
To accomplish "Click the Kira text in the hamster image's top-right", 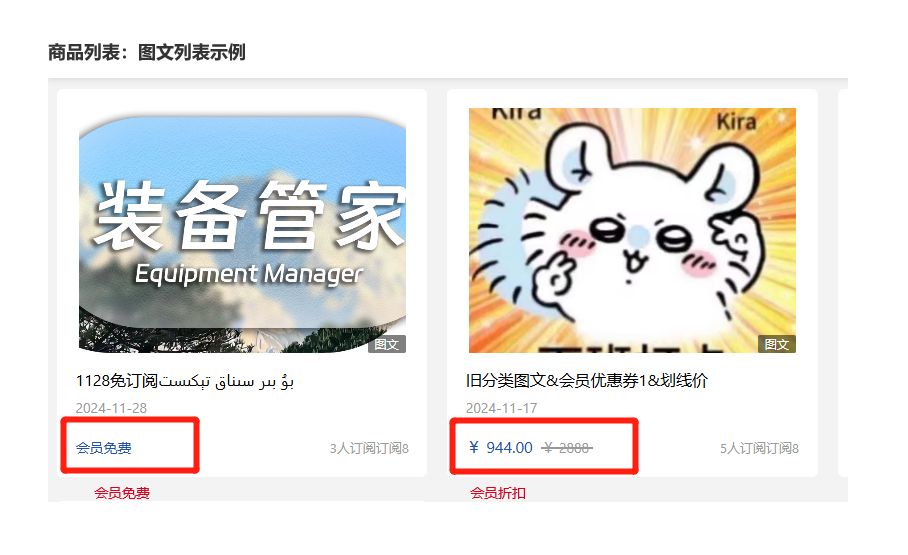I will click(736, 122).
